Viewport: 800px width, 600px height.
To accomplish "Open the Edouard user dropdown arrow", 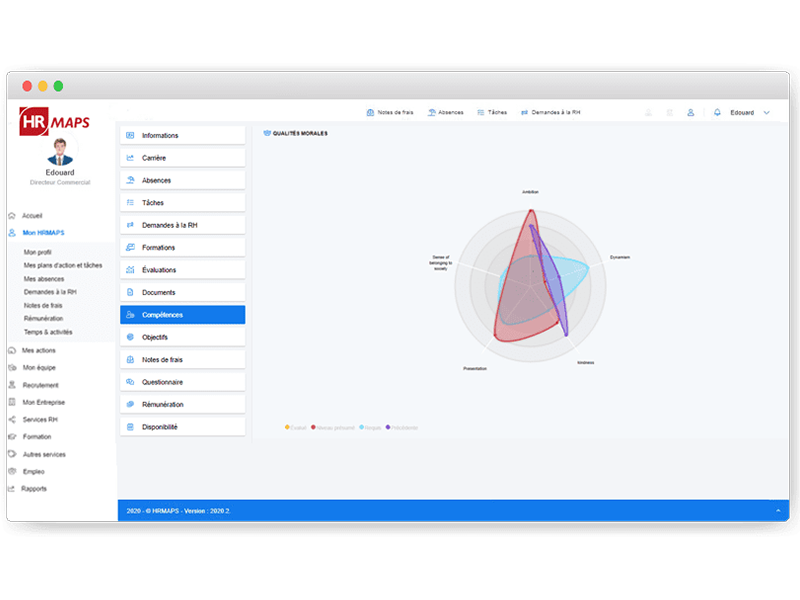I will pos(767,113).
